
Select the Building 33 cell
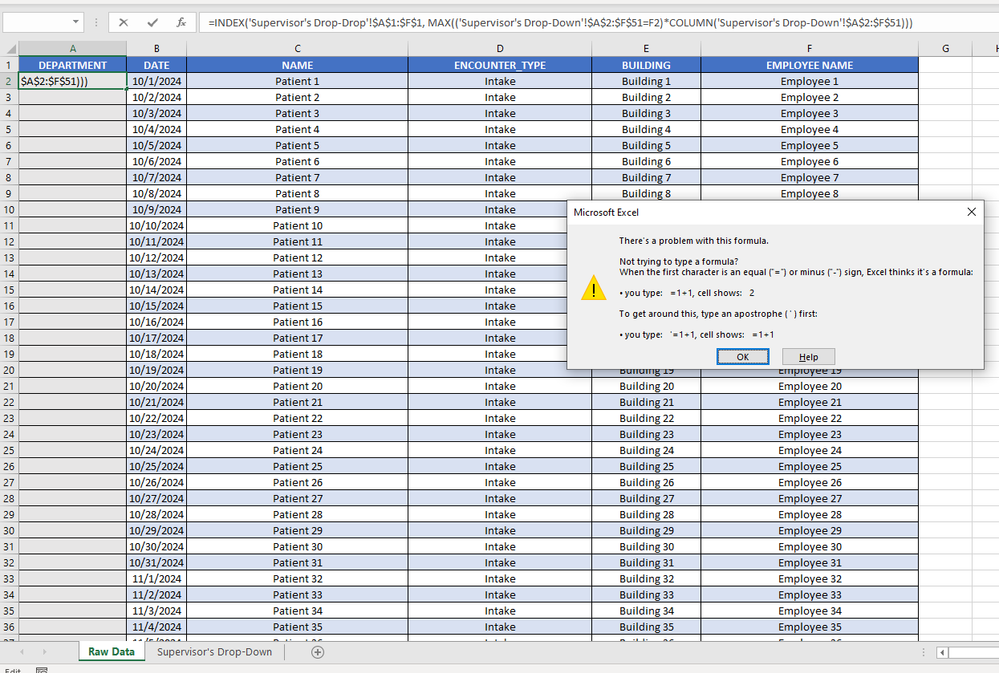tap(646, 595)
